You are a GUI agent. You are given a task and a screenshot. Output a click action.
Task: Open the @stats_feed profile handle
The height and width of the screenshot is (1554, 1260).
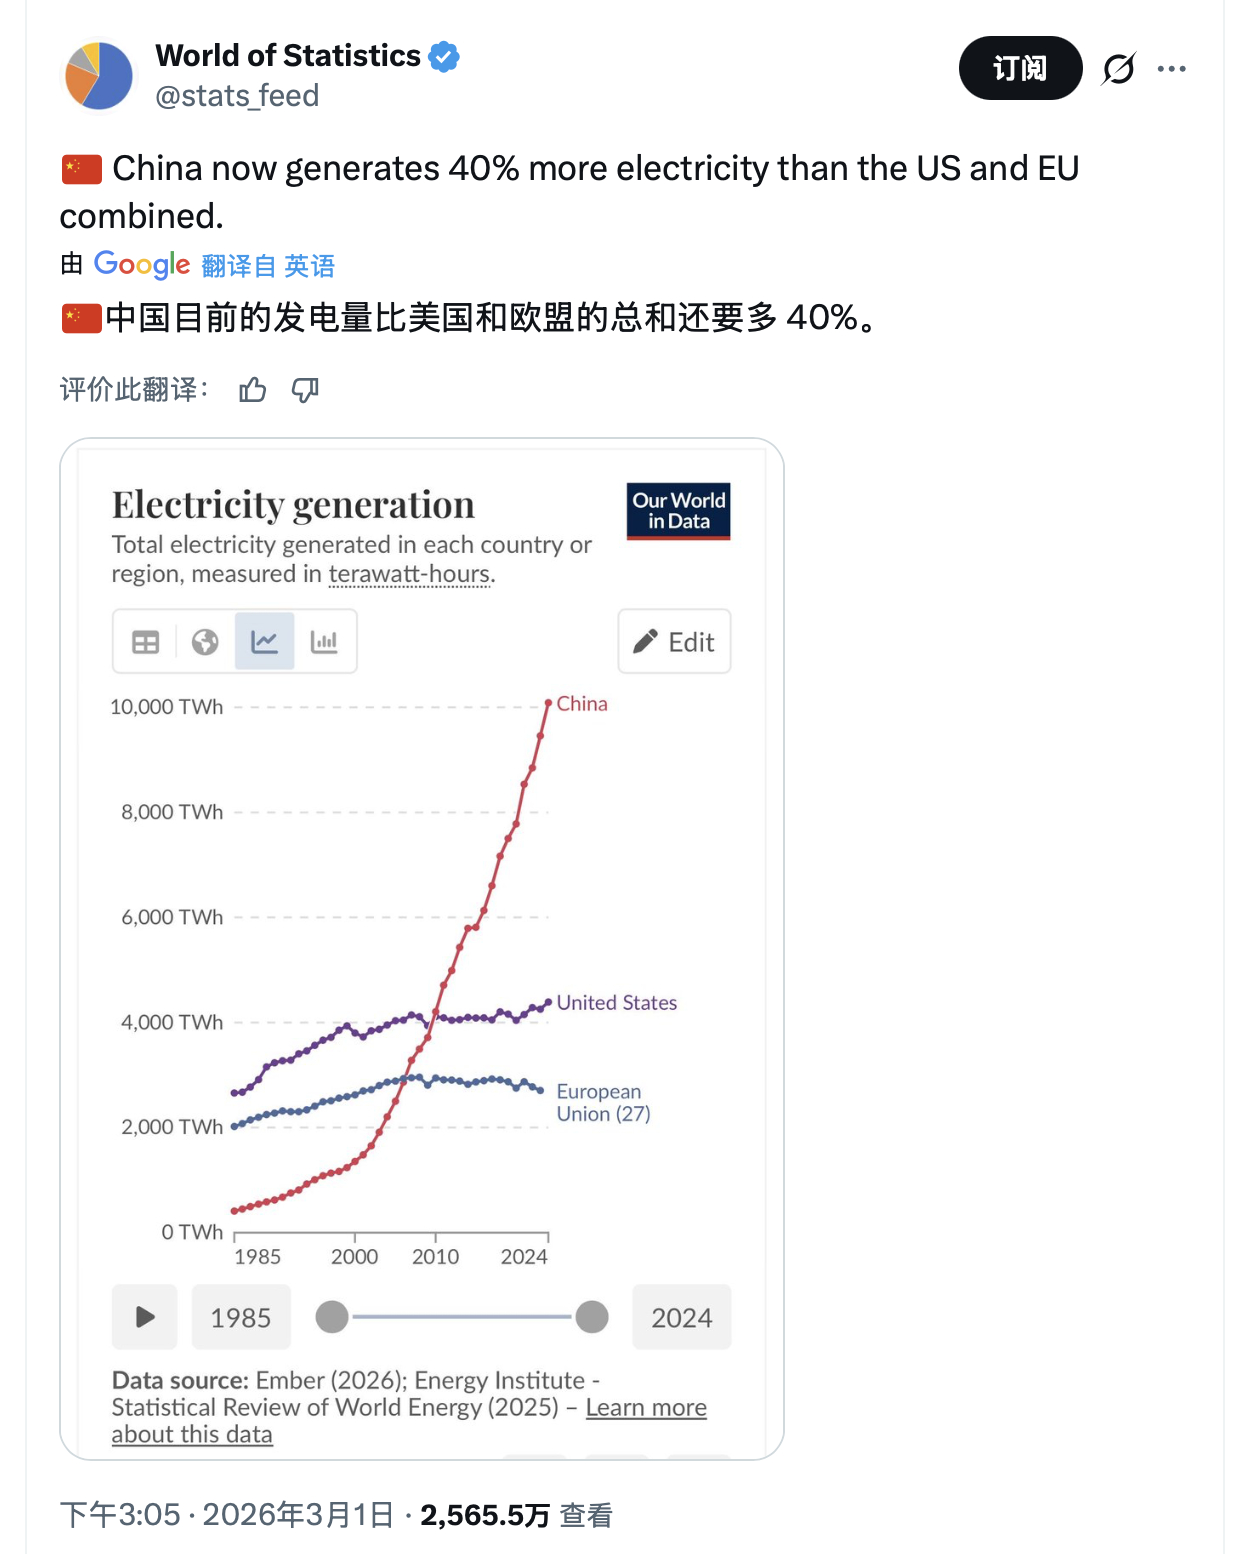pos(236,96)
